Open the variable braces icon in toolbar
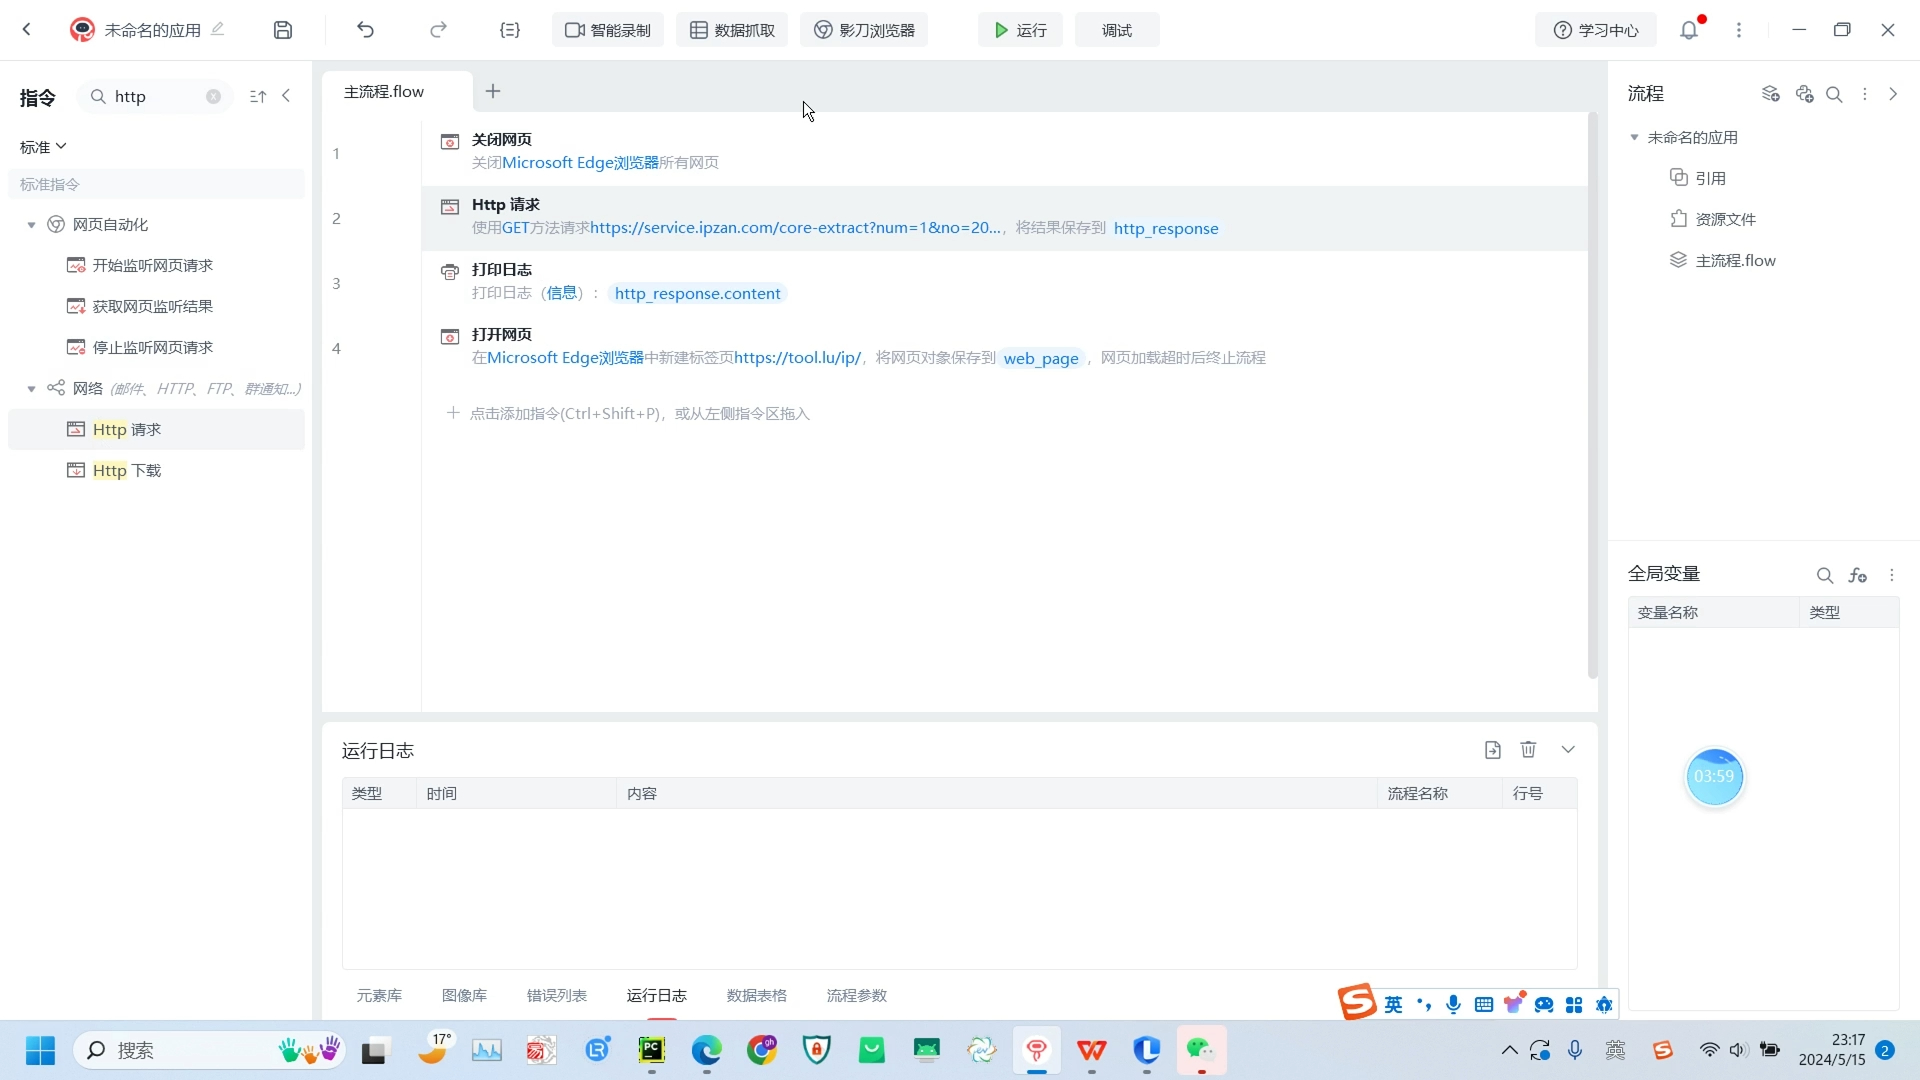This screenshot has width=1920, height=1080. (510, 30)
